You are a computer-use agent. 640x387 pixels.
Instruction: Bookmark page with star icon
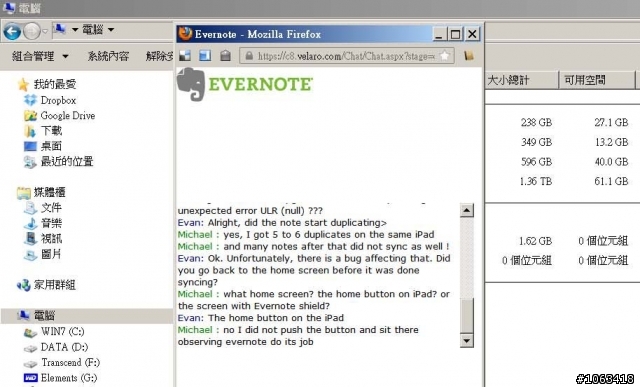coord(444,56)
